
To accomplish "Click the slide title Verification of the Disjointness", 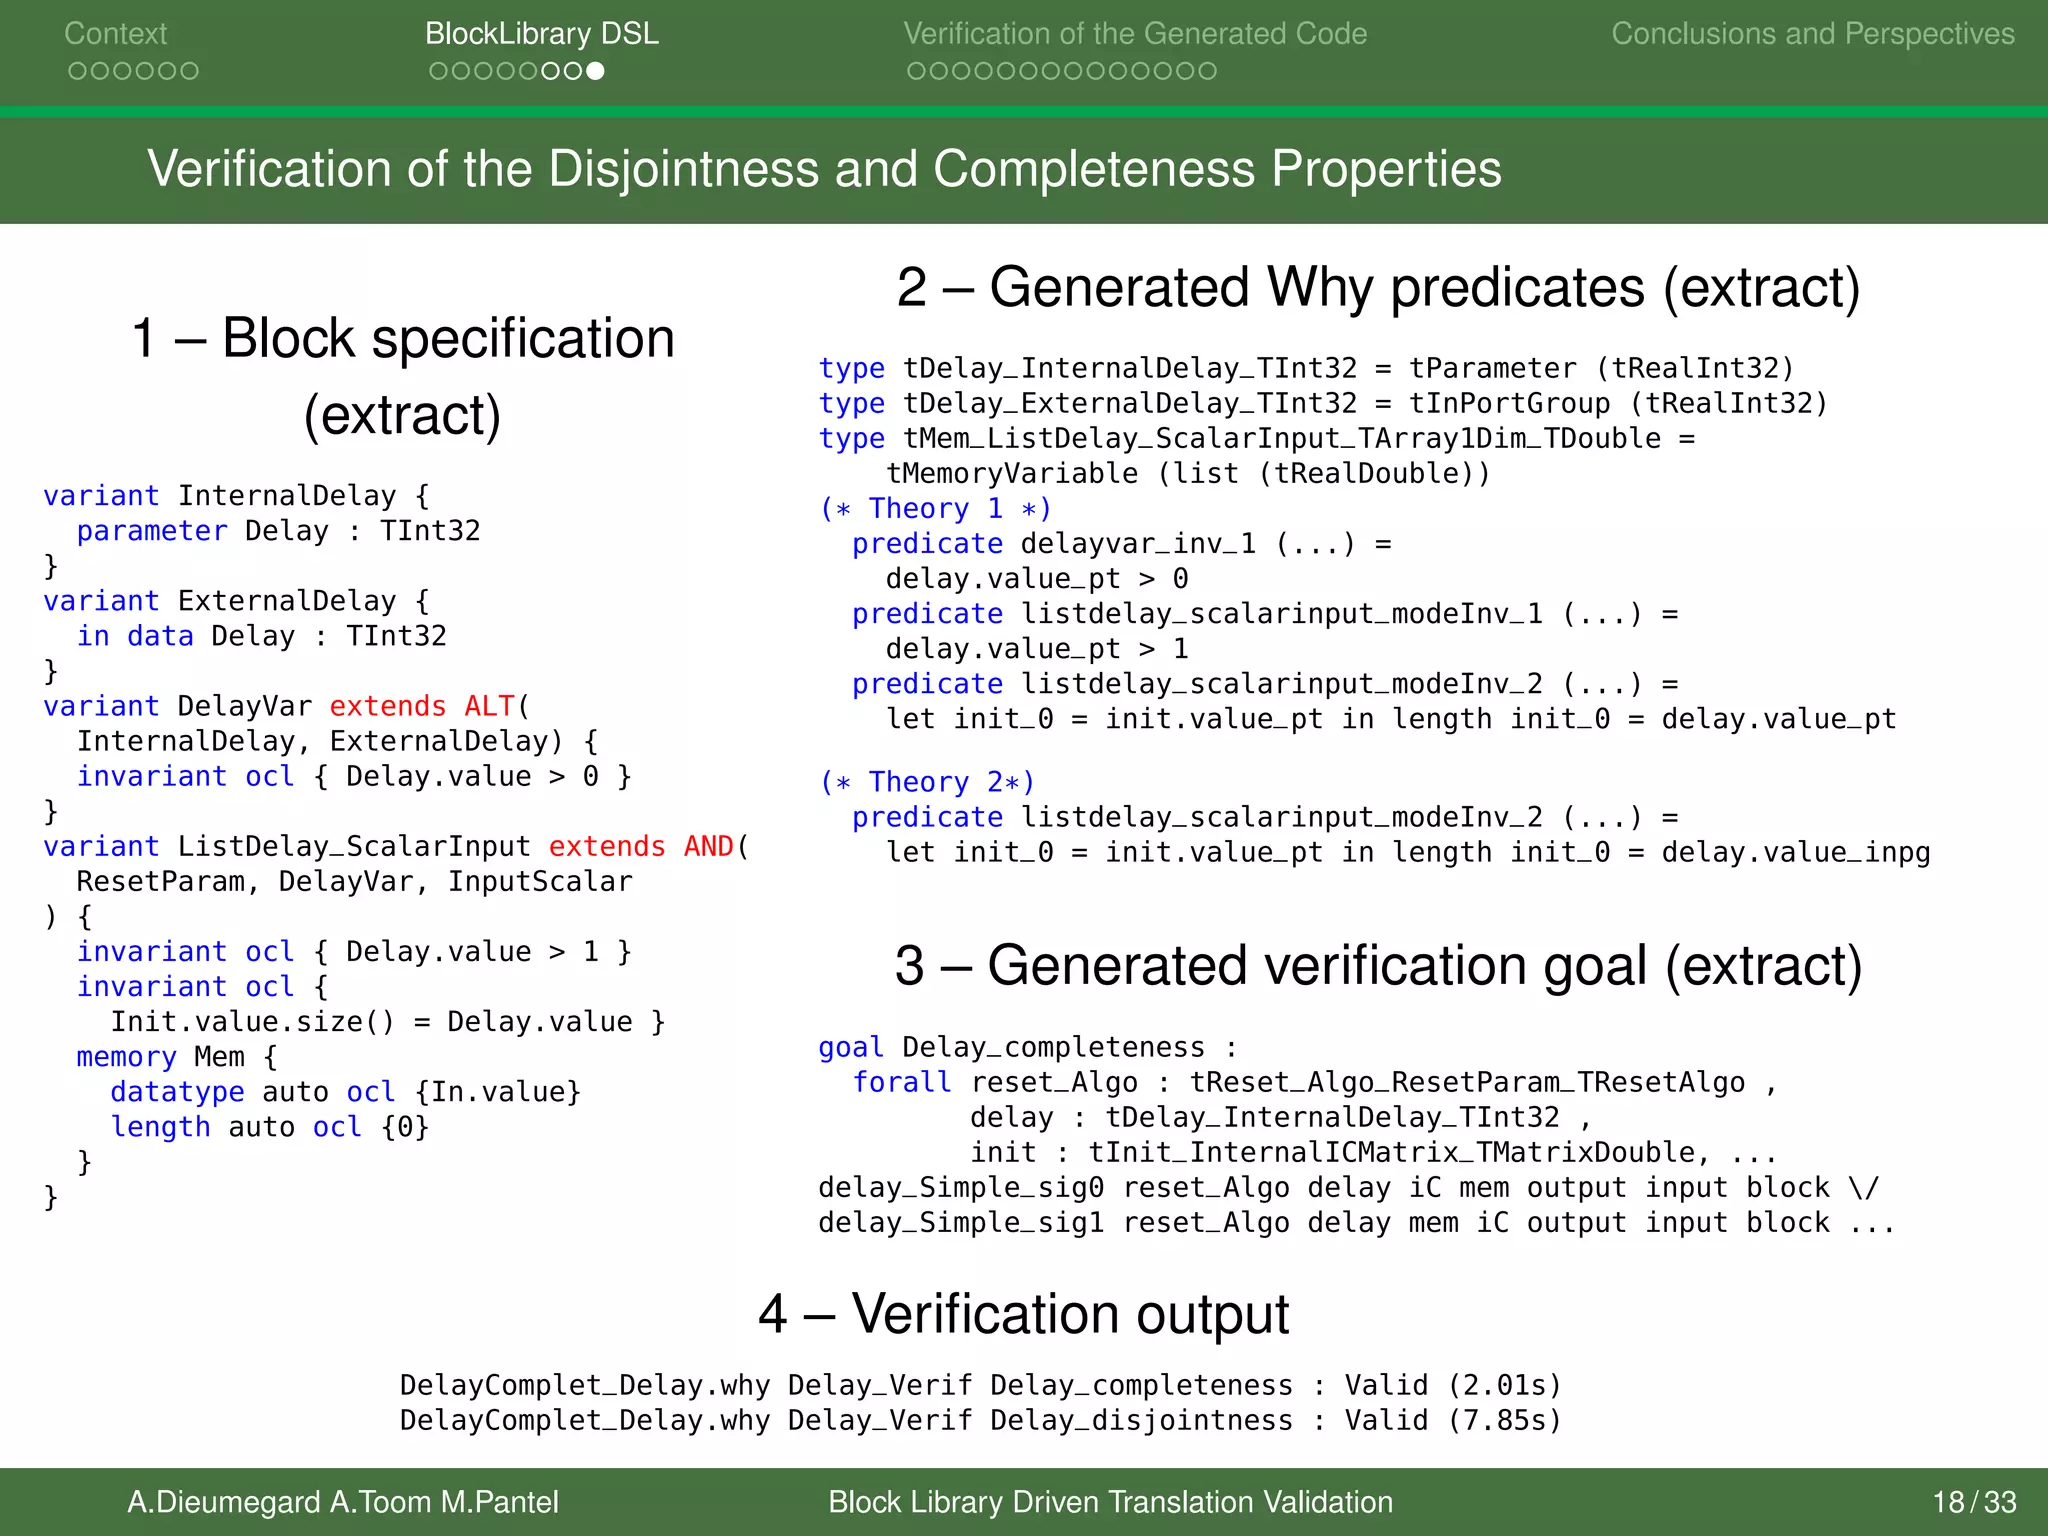I will tap(824, 169).
